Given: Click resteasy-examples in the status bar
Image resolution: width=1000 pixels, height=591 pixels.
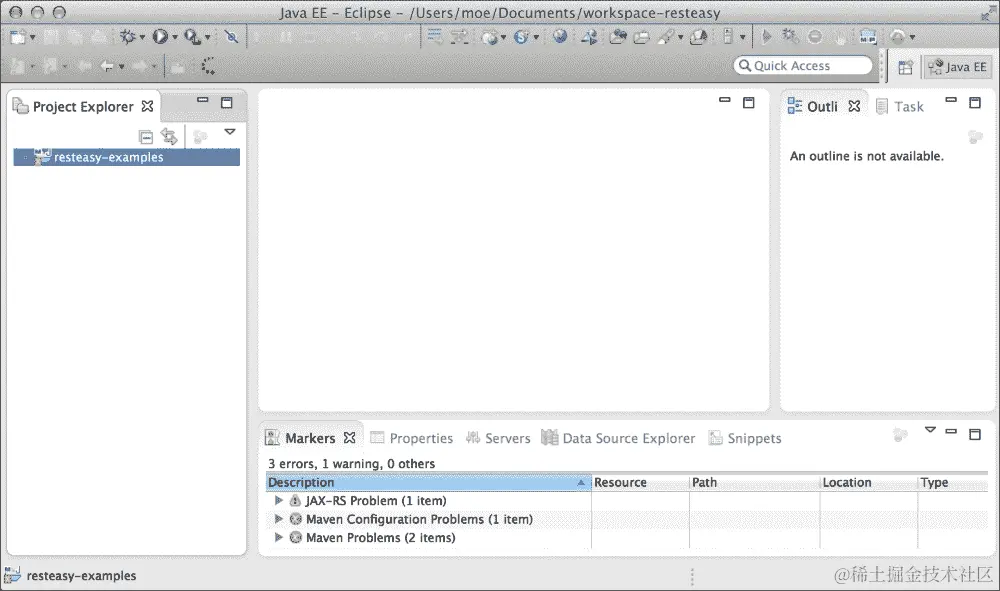Looking at the screenshot, I should [81, 576].
